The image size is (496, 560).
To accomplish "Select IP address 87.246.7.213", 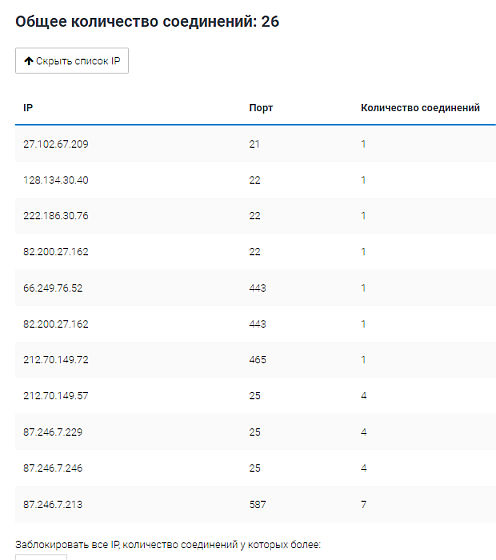I will click(x=53, y=505).
